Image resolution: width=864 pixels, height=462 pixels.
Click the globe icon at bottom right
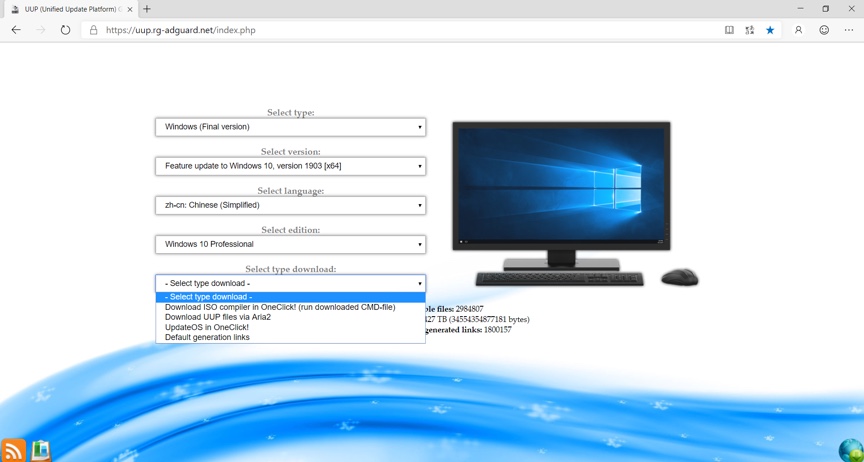pos(851,450)
